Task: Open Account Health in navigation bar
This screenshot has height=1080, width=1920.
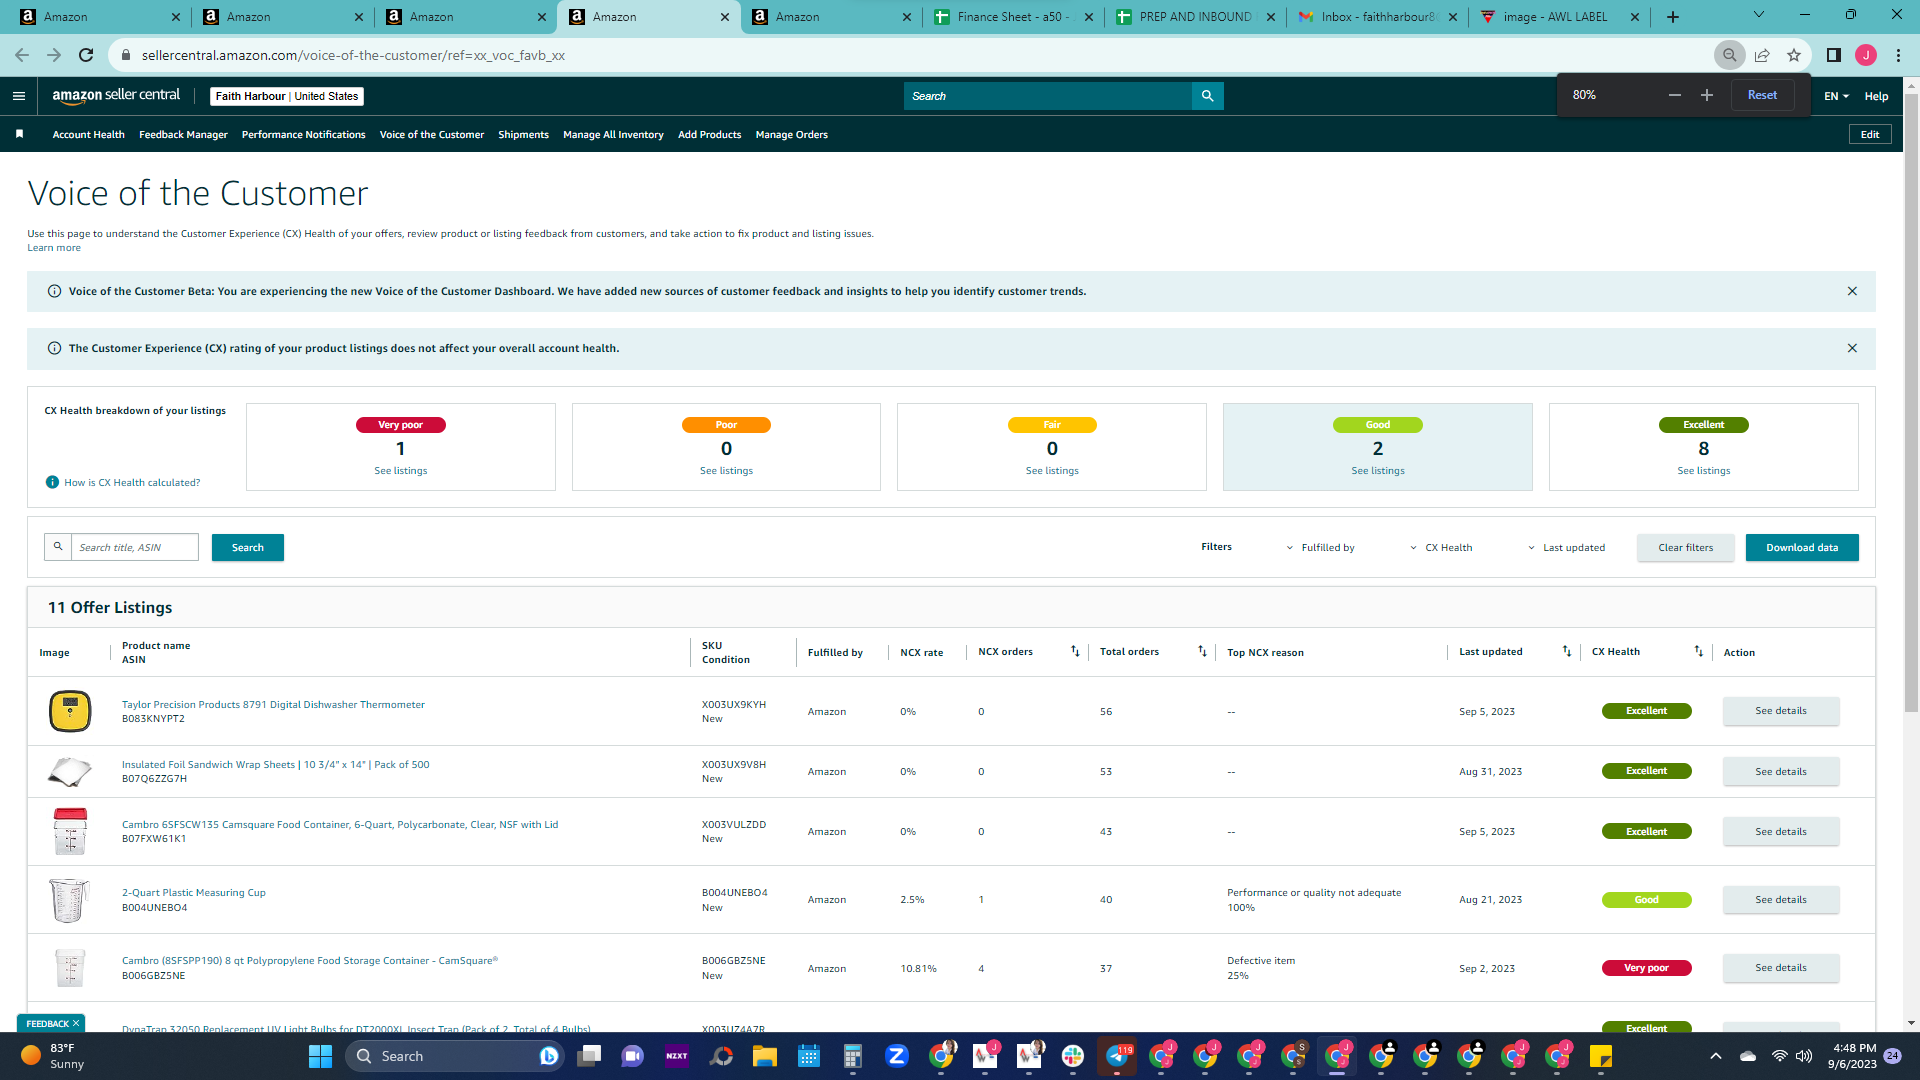Action: [x=89, y=134]
